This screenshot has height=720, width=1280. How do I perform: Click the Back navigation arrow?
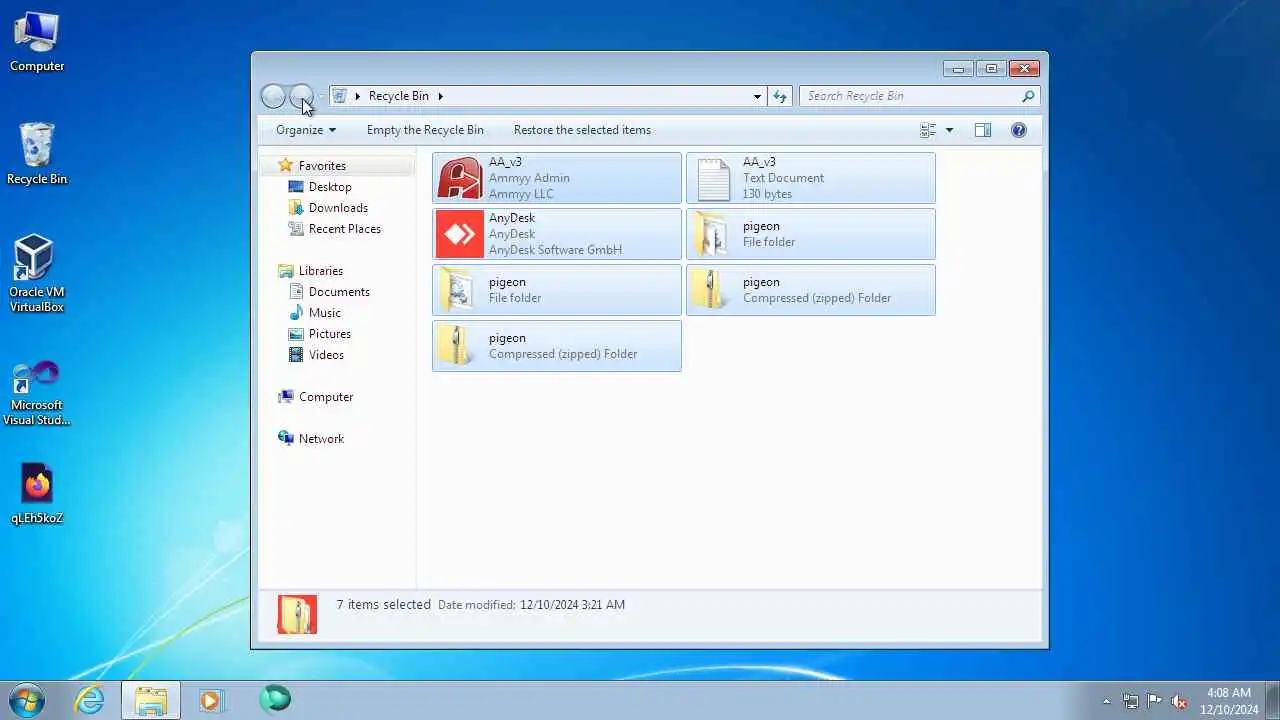(273, 96)
